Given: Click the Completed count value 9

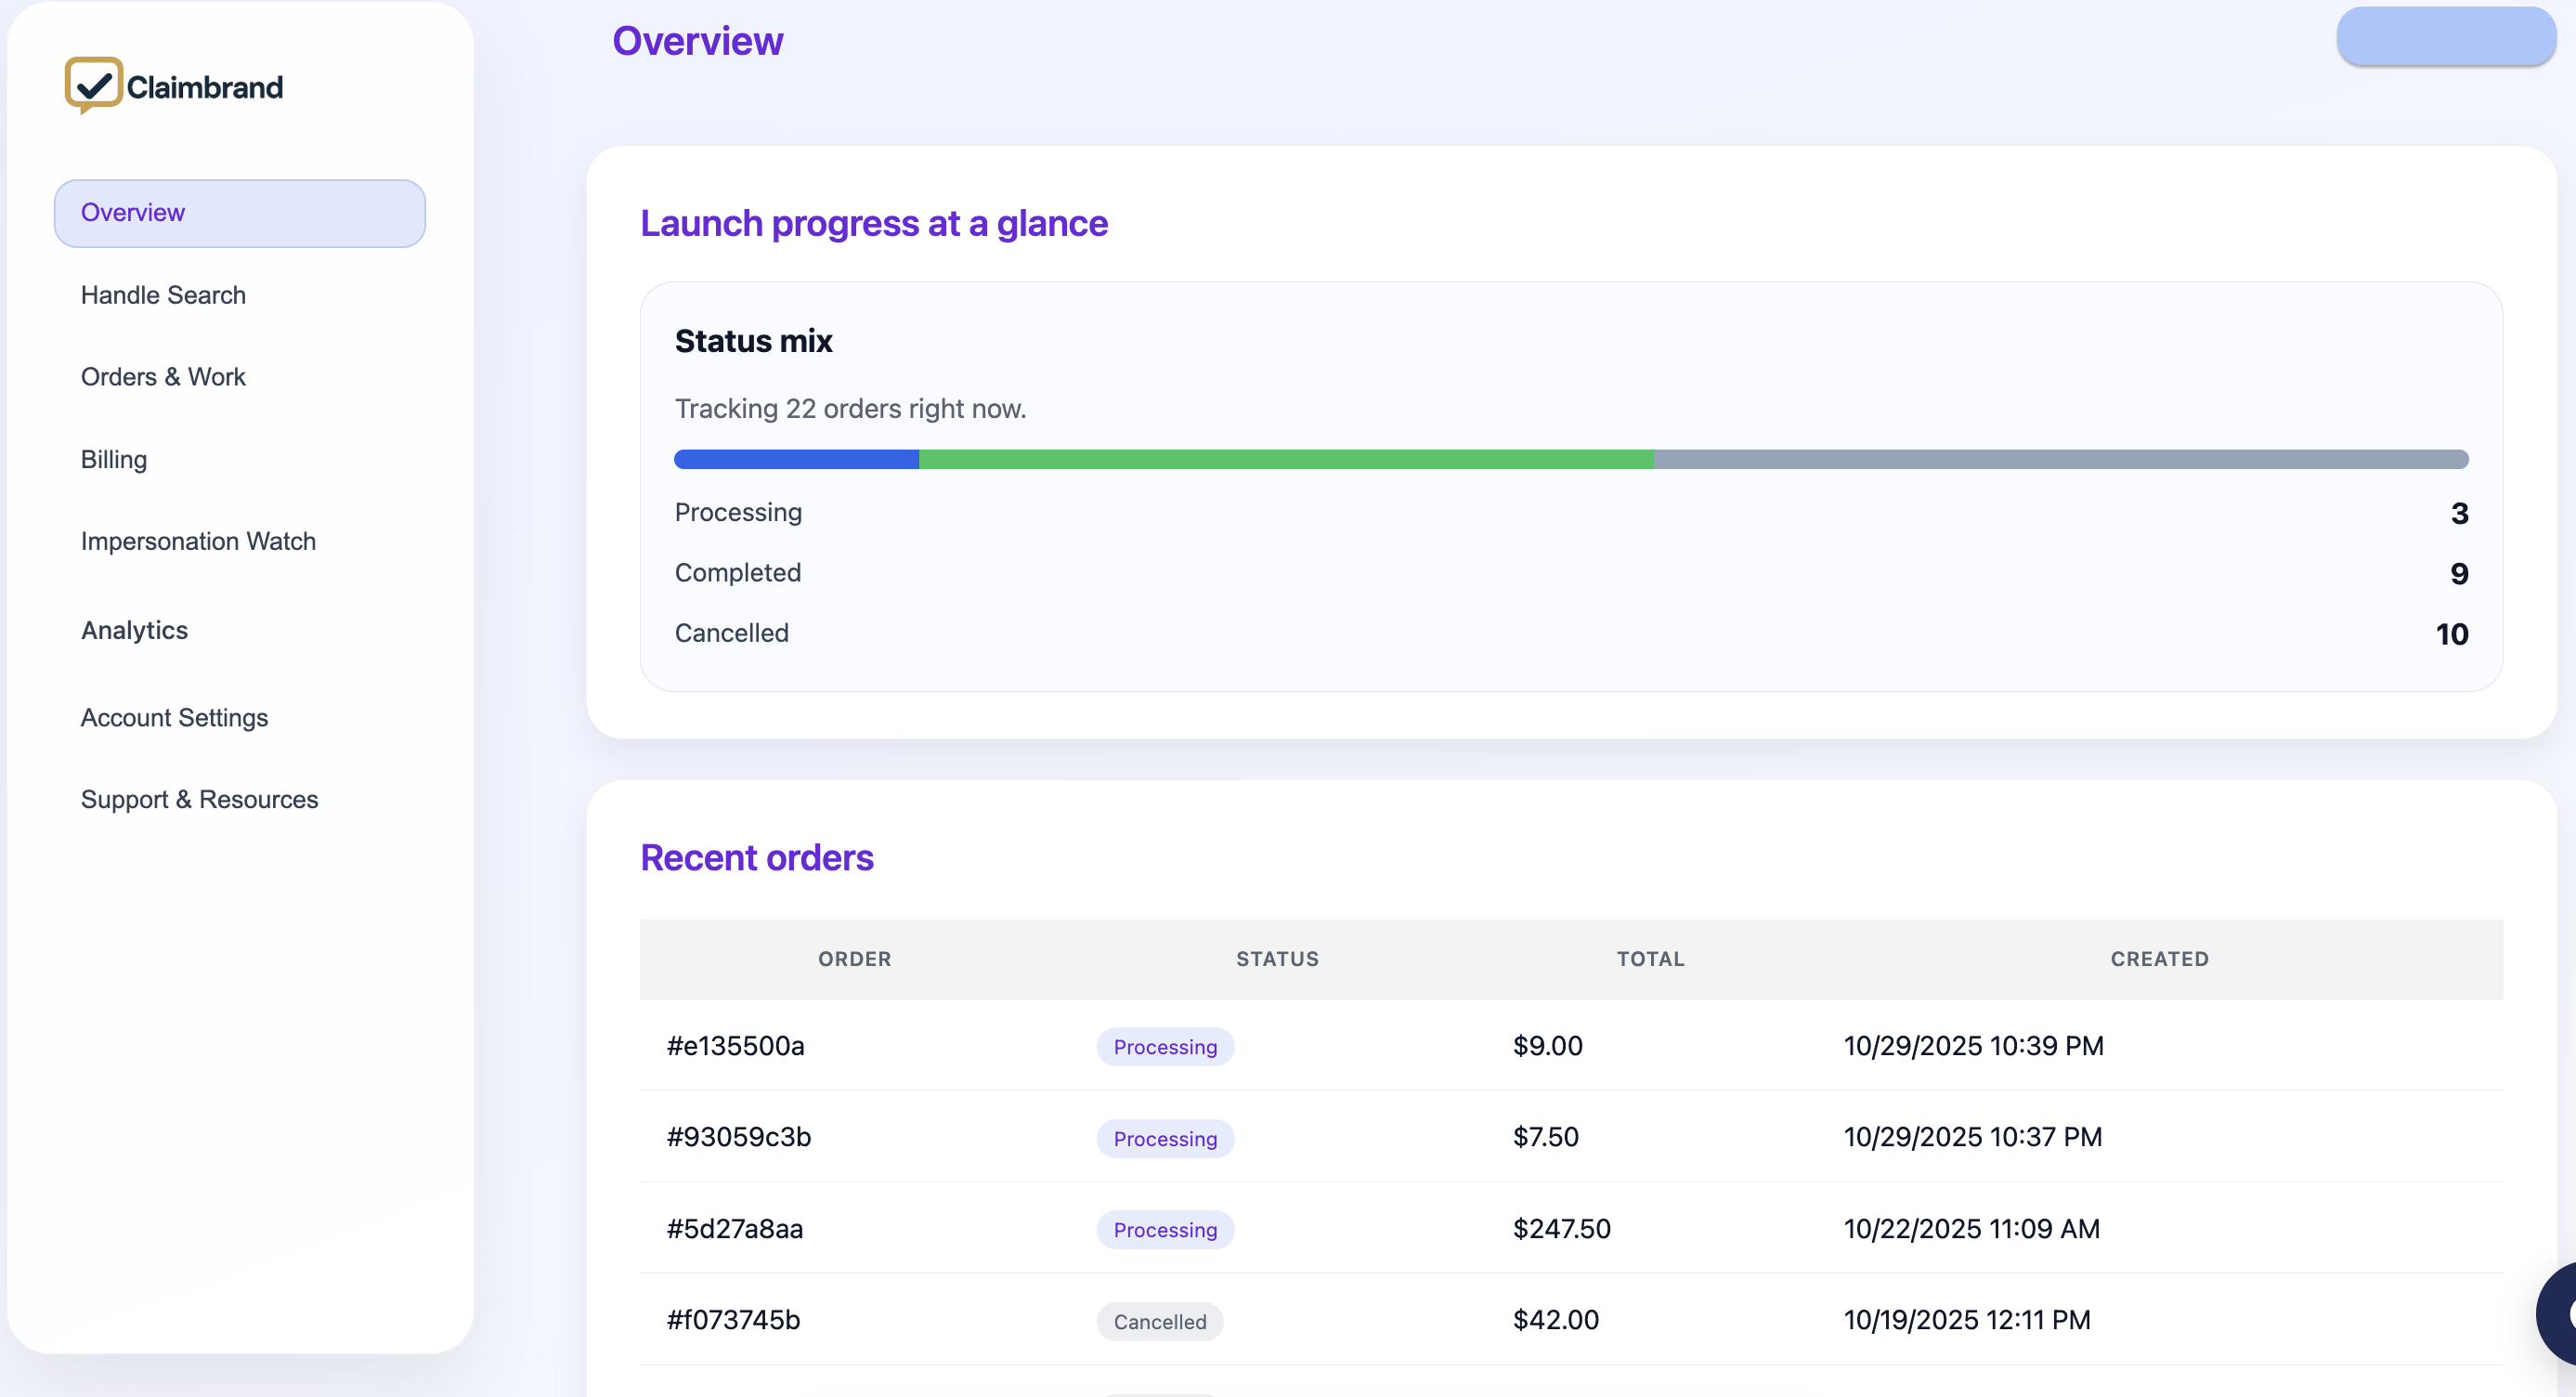Looking at the screenshot, I should (x=2459, y=574).
